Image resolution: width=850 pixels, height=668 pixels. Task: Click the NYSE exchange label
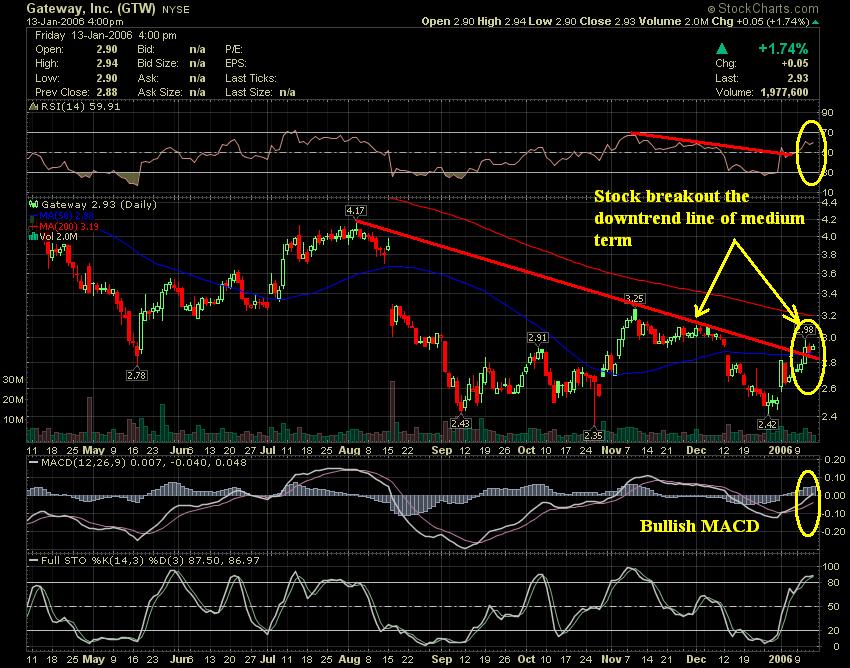point(176,10)
